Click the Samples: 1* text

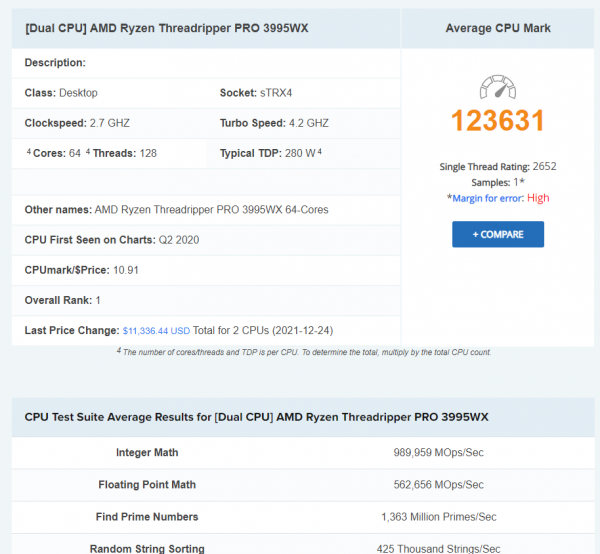498,182
